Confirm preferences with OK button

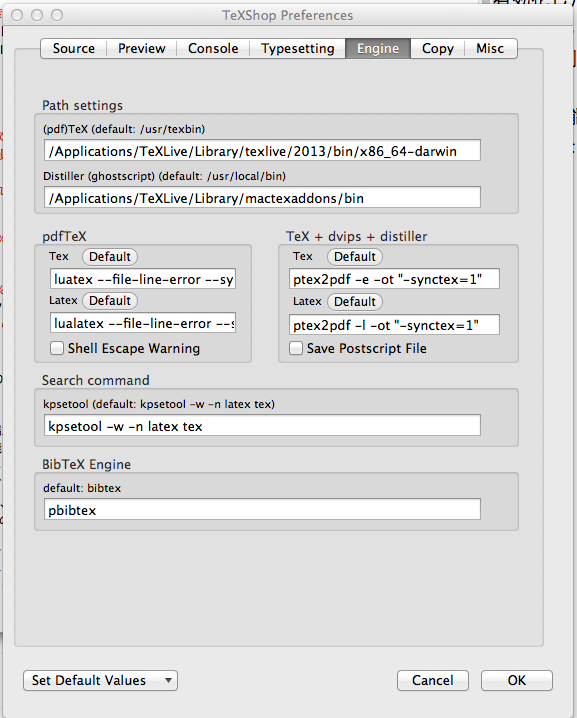[517, 680]
